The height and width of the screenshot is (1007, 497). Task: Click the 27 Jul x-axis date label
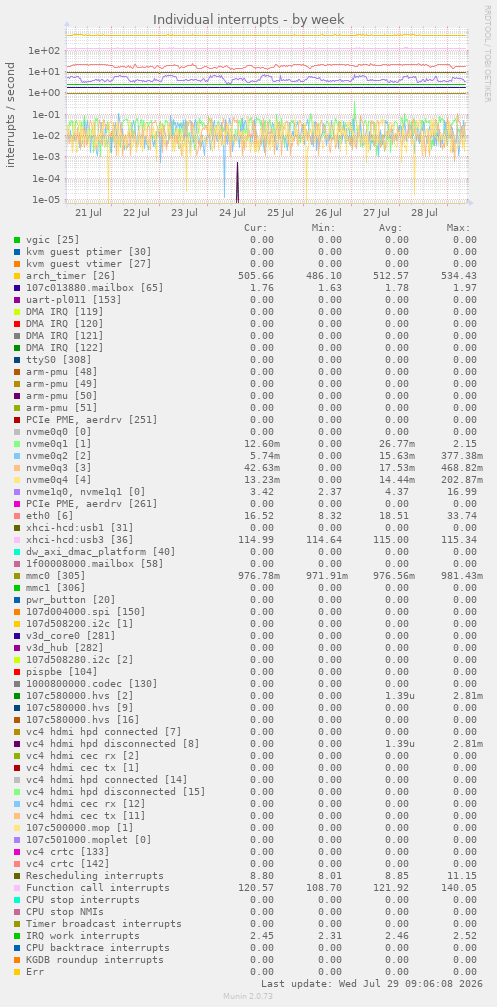click(x=376, y=213)
